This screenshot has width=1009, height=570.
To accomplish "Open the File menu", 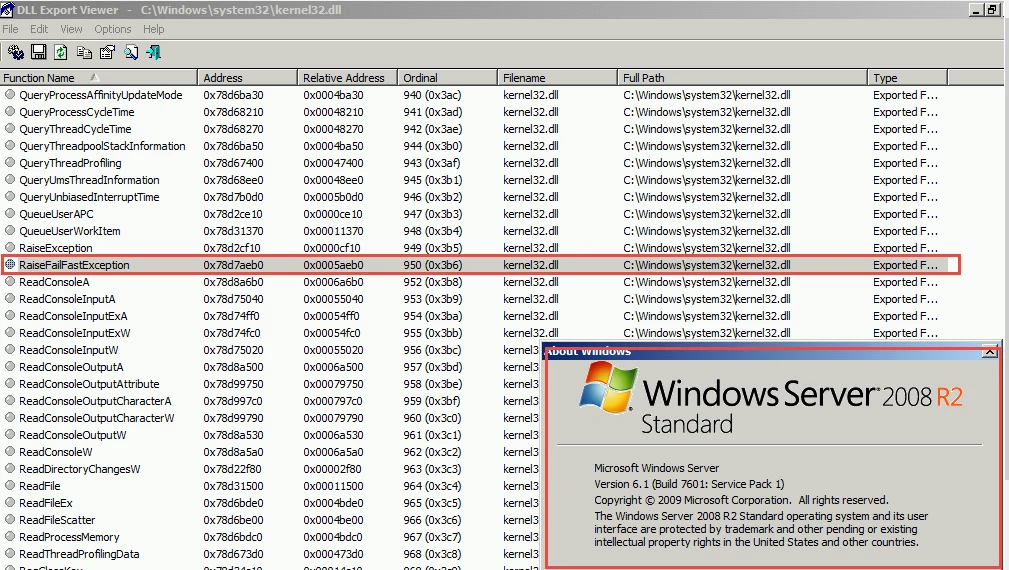I will tap(10, 29).
